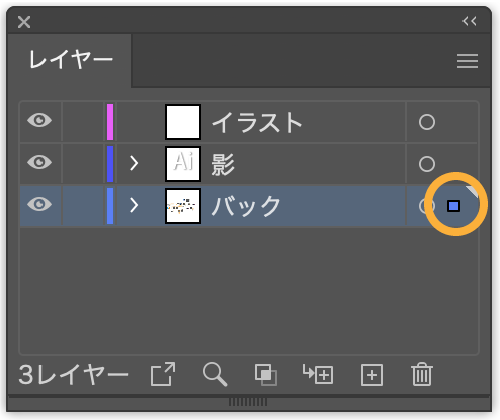
Task: Select the 影 layer name
Action: pos(223,164)
